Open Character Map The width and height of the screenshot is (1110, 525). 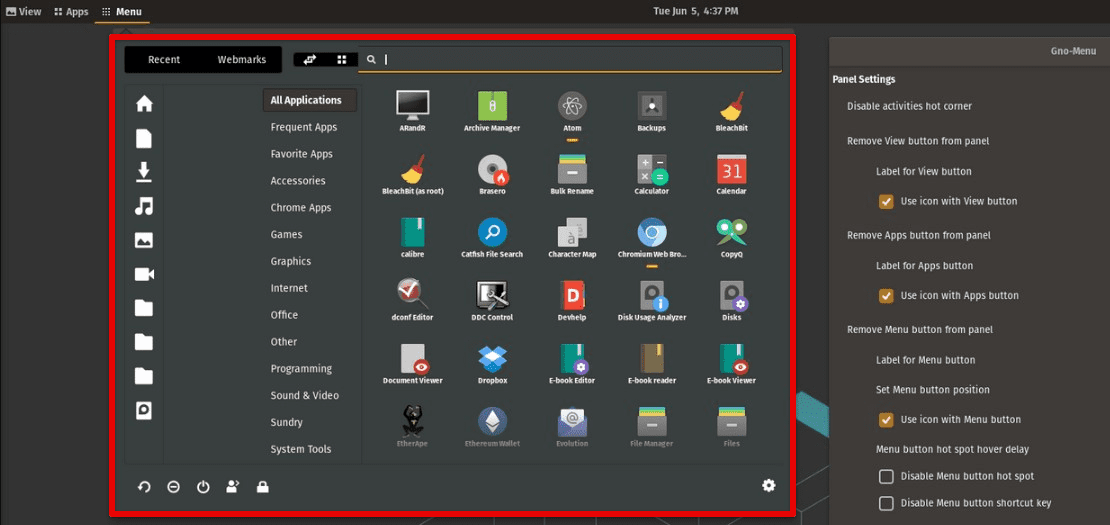point(572,238)
